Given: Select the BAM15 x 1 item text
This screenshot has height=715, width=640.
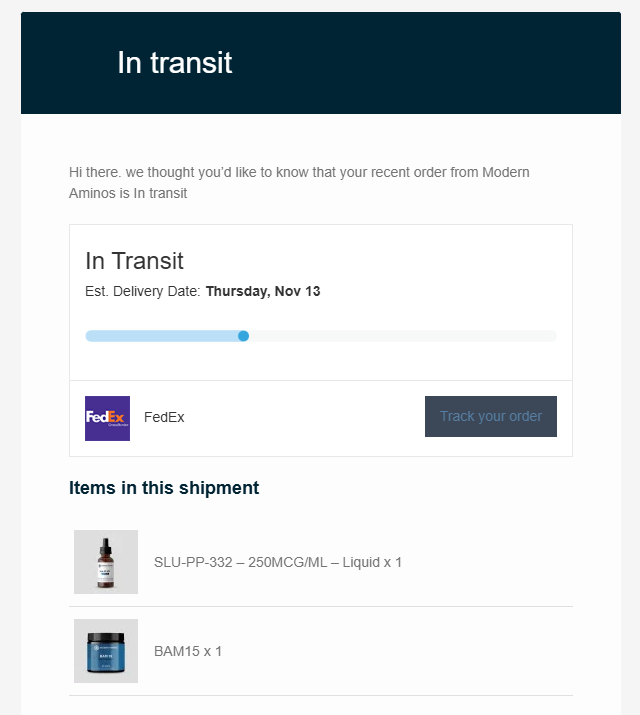Looking at the screenshot, I should [188, 651].
